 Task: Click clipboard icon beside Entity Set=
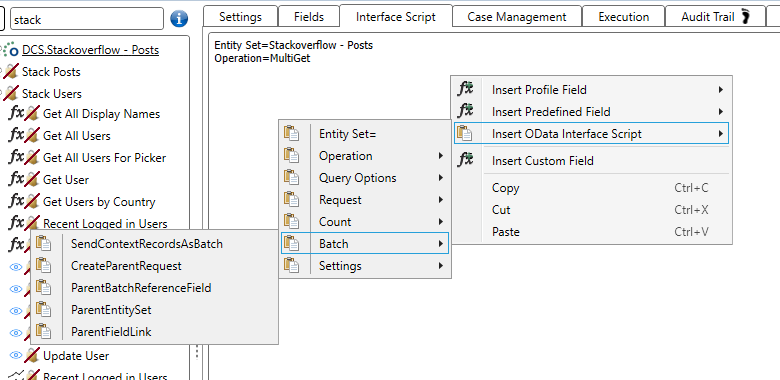(292, 133)
